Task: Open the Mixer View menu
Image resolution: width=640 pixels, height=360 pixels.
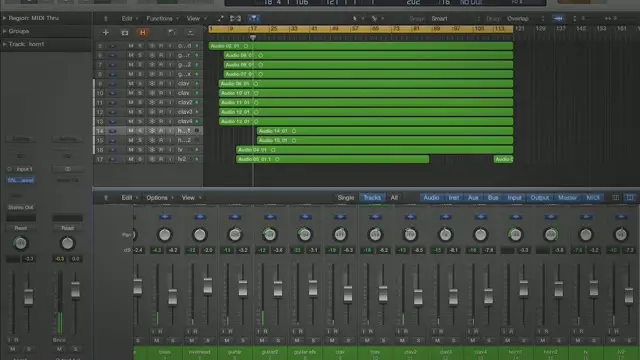Action: pos(191,198)
